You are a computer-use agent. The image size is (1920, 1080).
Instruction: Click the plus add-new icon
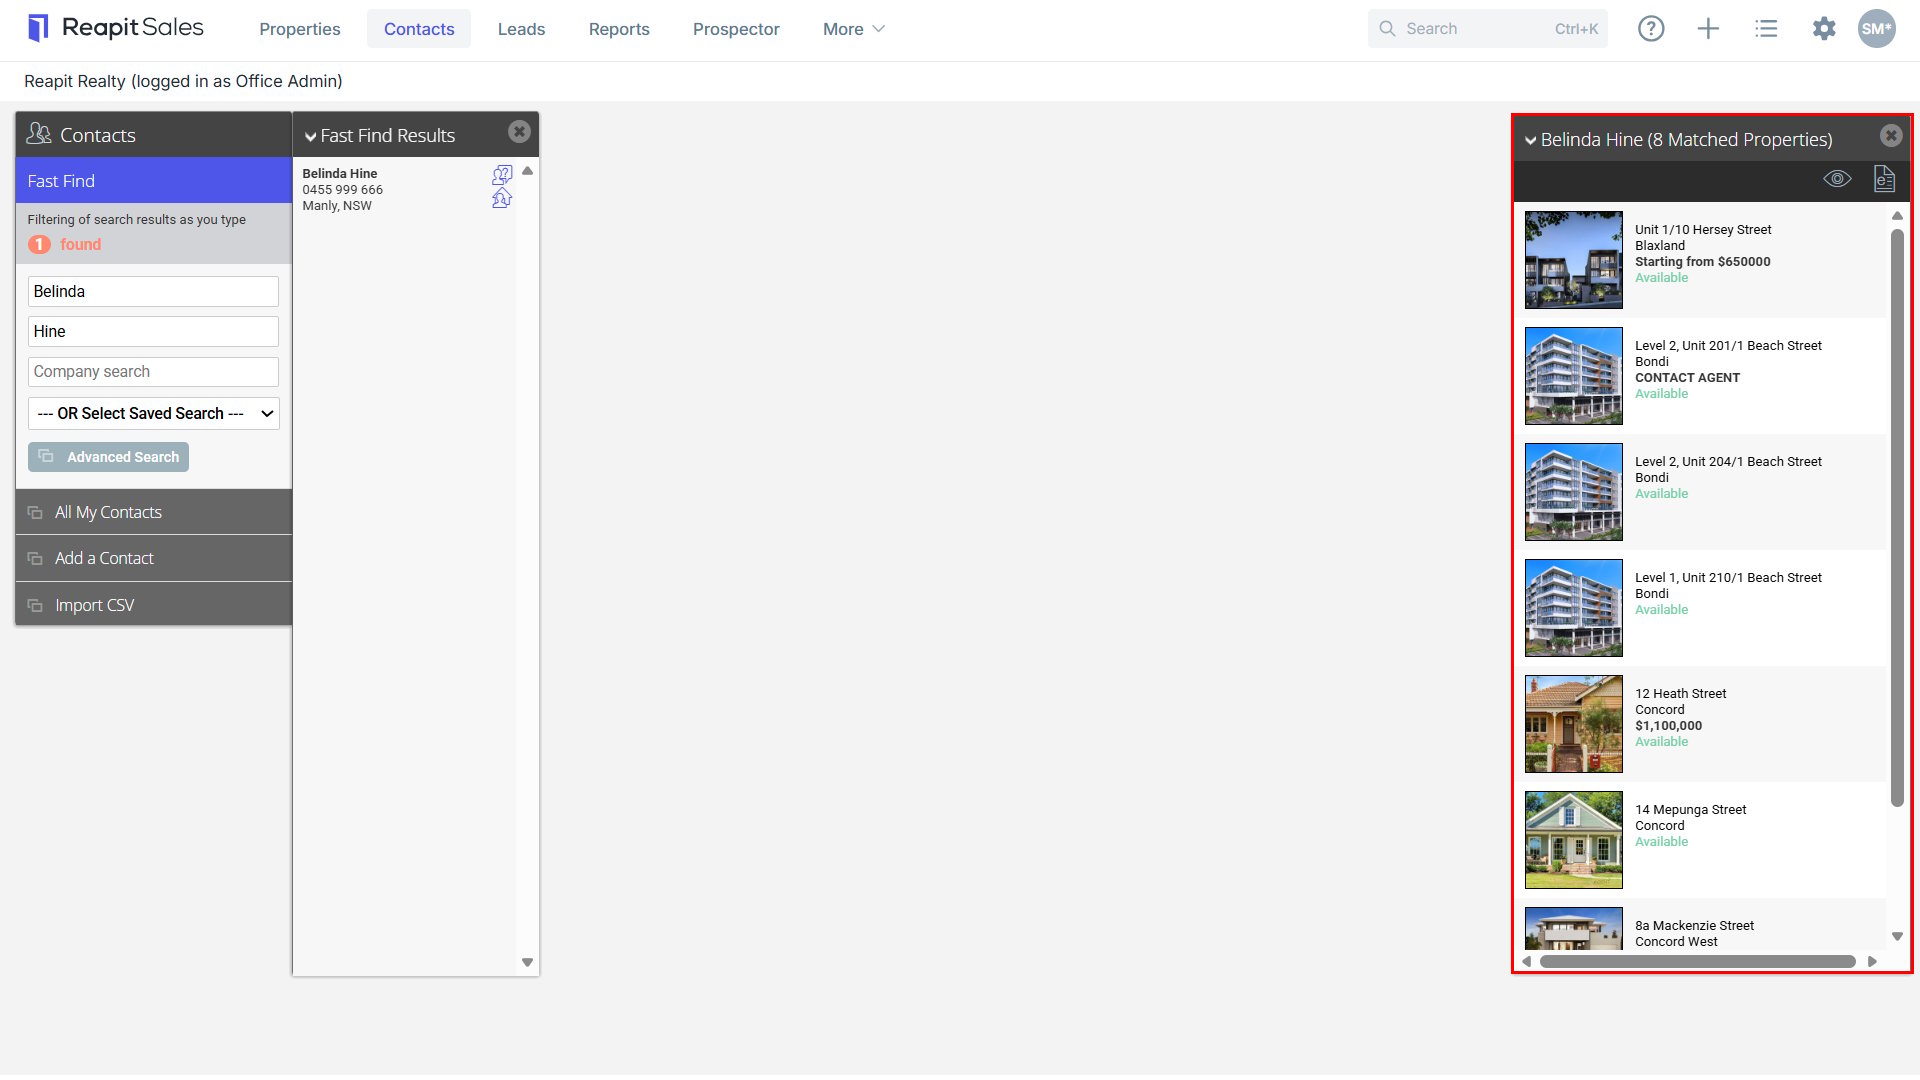1708,29
